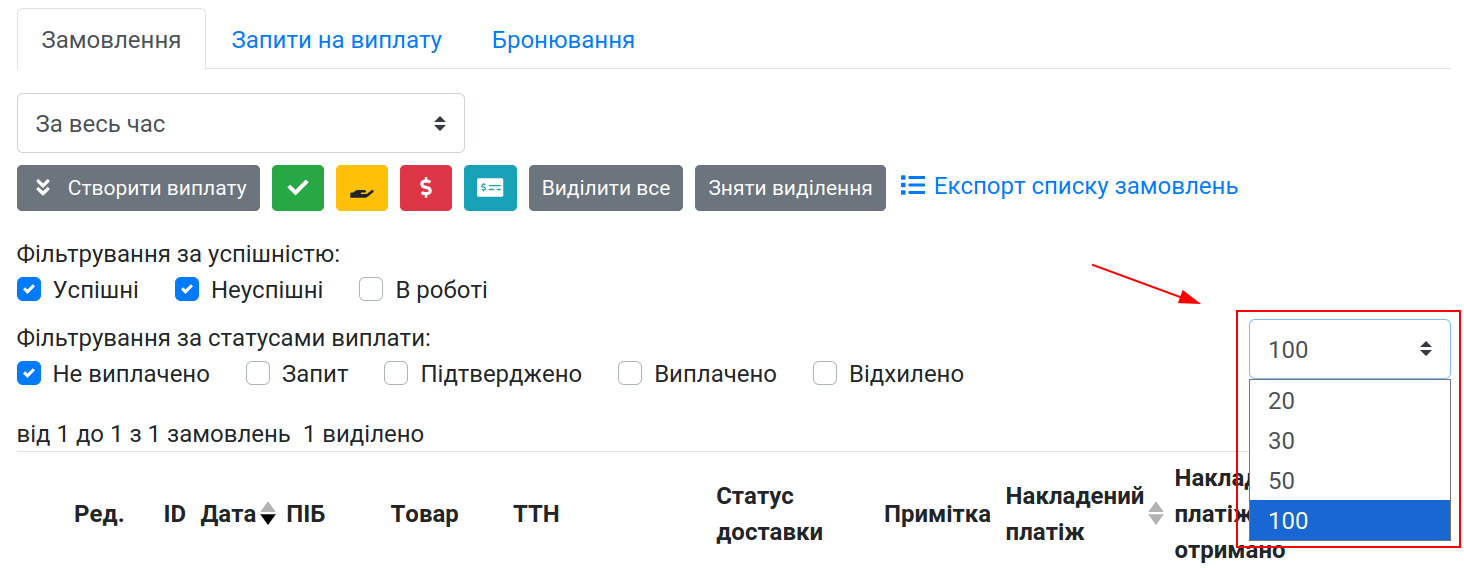
Task: Switch to Запити на виплату tab
Action: point(337,40)
